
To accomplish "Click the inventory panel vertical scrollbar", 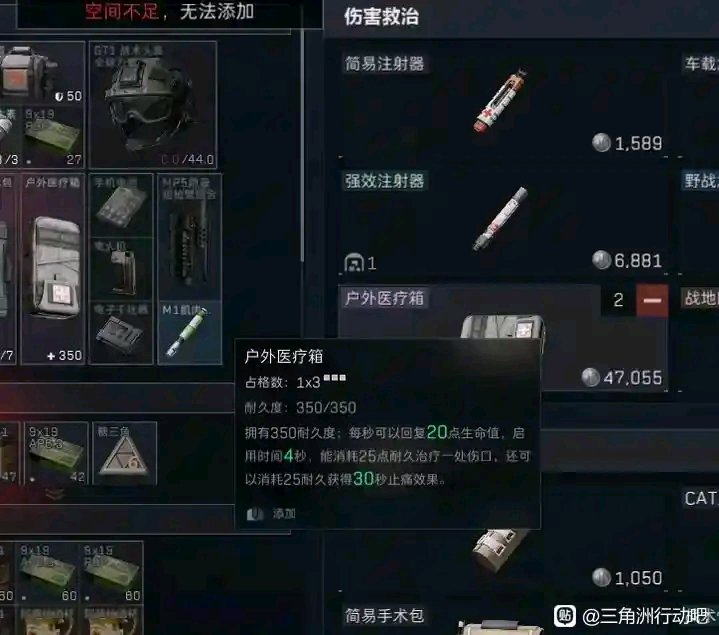I will coord(302,144).
